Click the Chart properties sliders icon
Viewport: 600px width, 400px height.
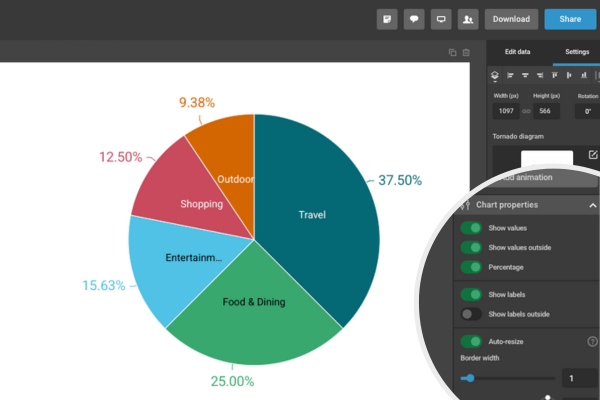(x=465, y=206)
